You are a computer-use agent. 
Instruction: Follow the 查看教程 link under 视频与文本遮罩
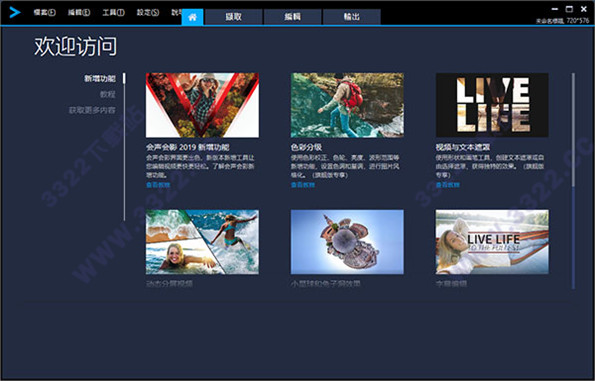[x=448, y=185]
